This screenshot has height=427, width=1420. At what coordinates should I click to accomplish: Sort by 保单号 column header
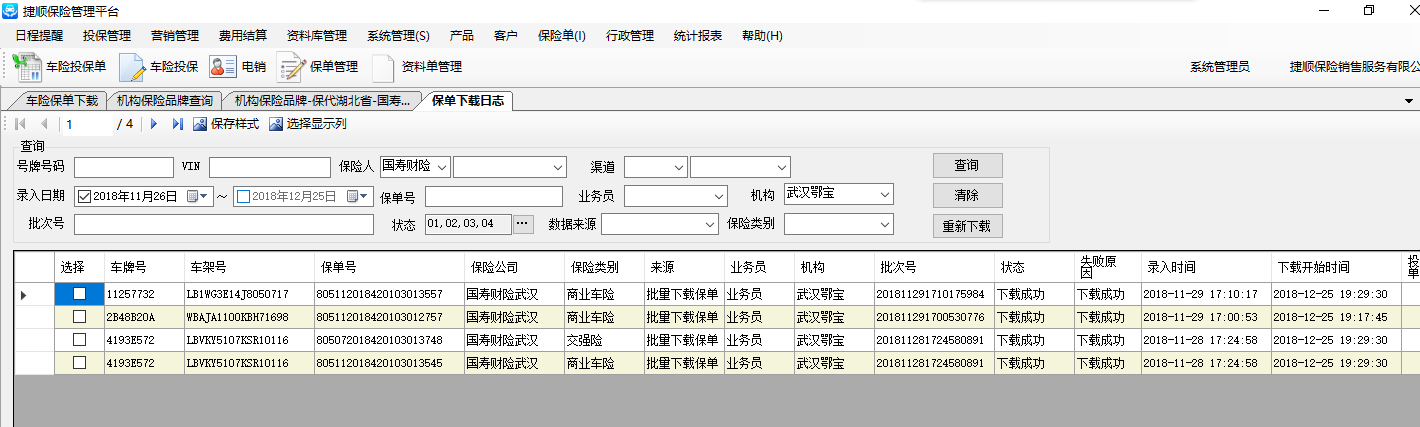[x=388, y=268]
